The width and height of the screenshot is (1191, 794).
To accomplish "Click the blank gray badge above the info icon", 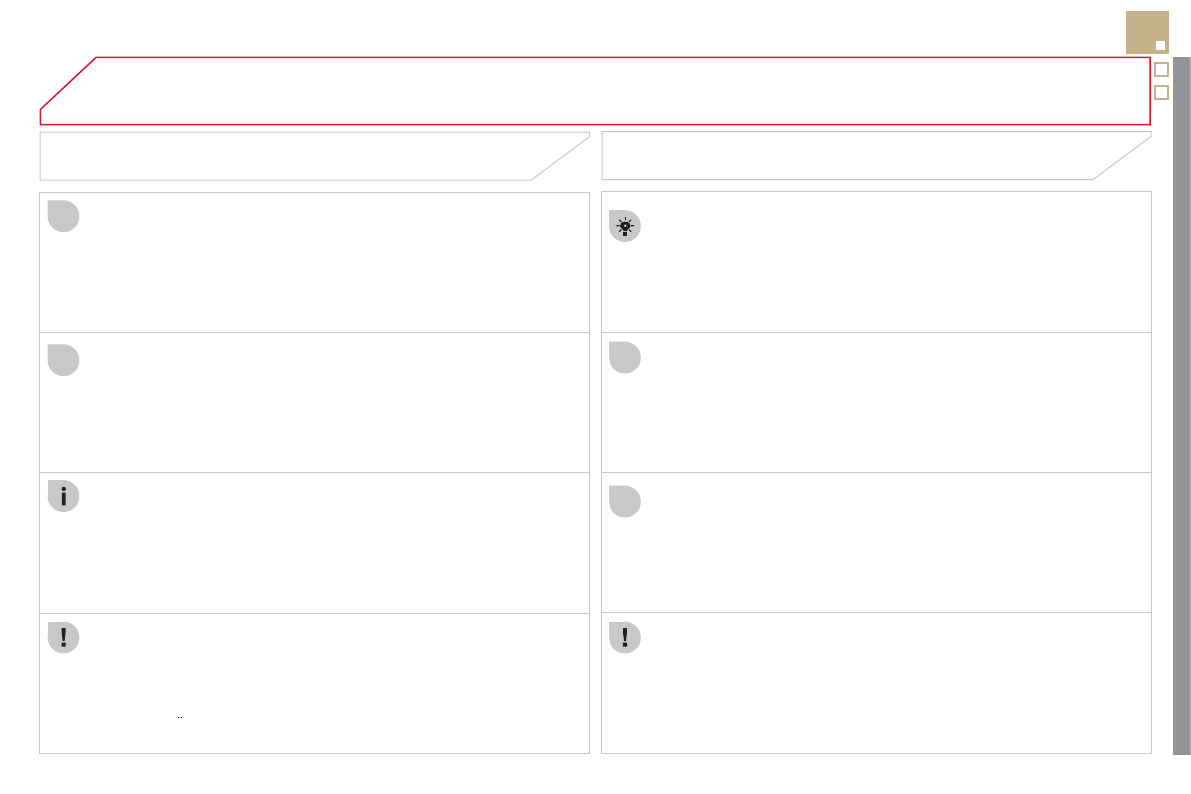I will 63,360.
